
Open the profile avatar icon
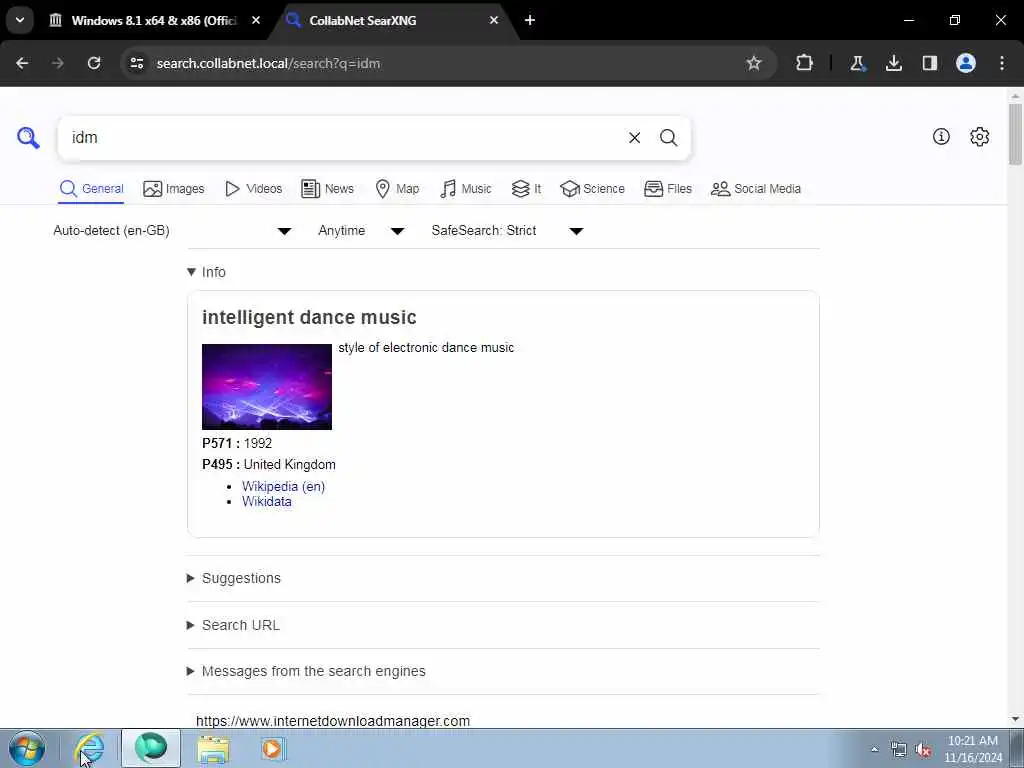click(x=966, y=63)
